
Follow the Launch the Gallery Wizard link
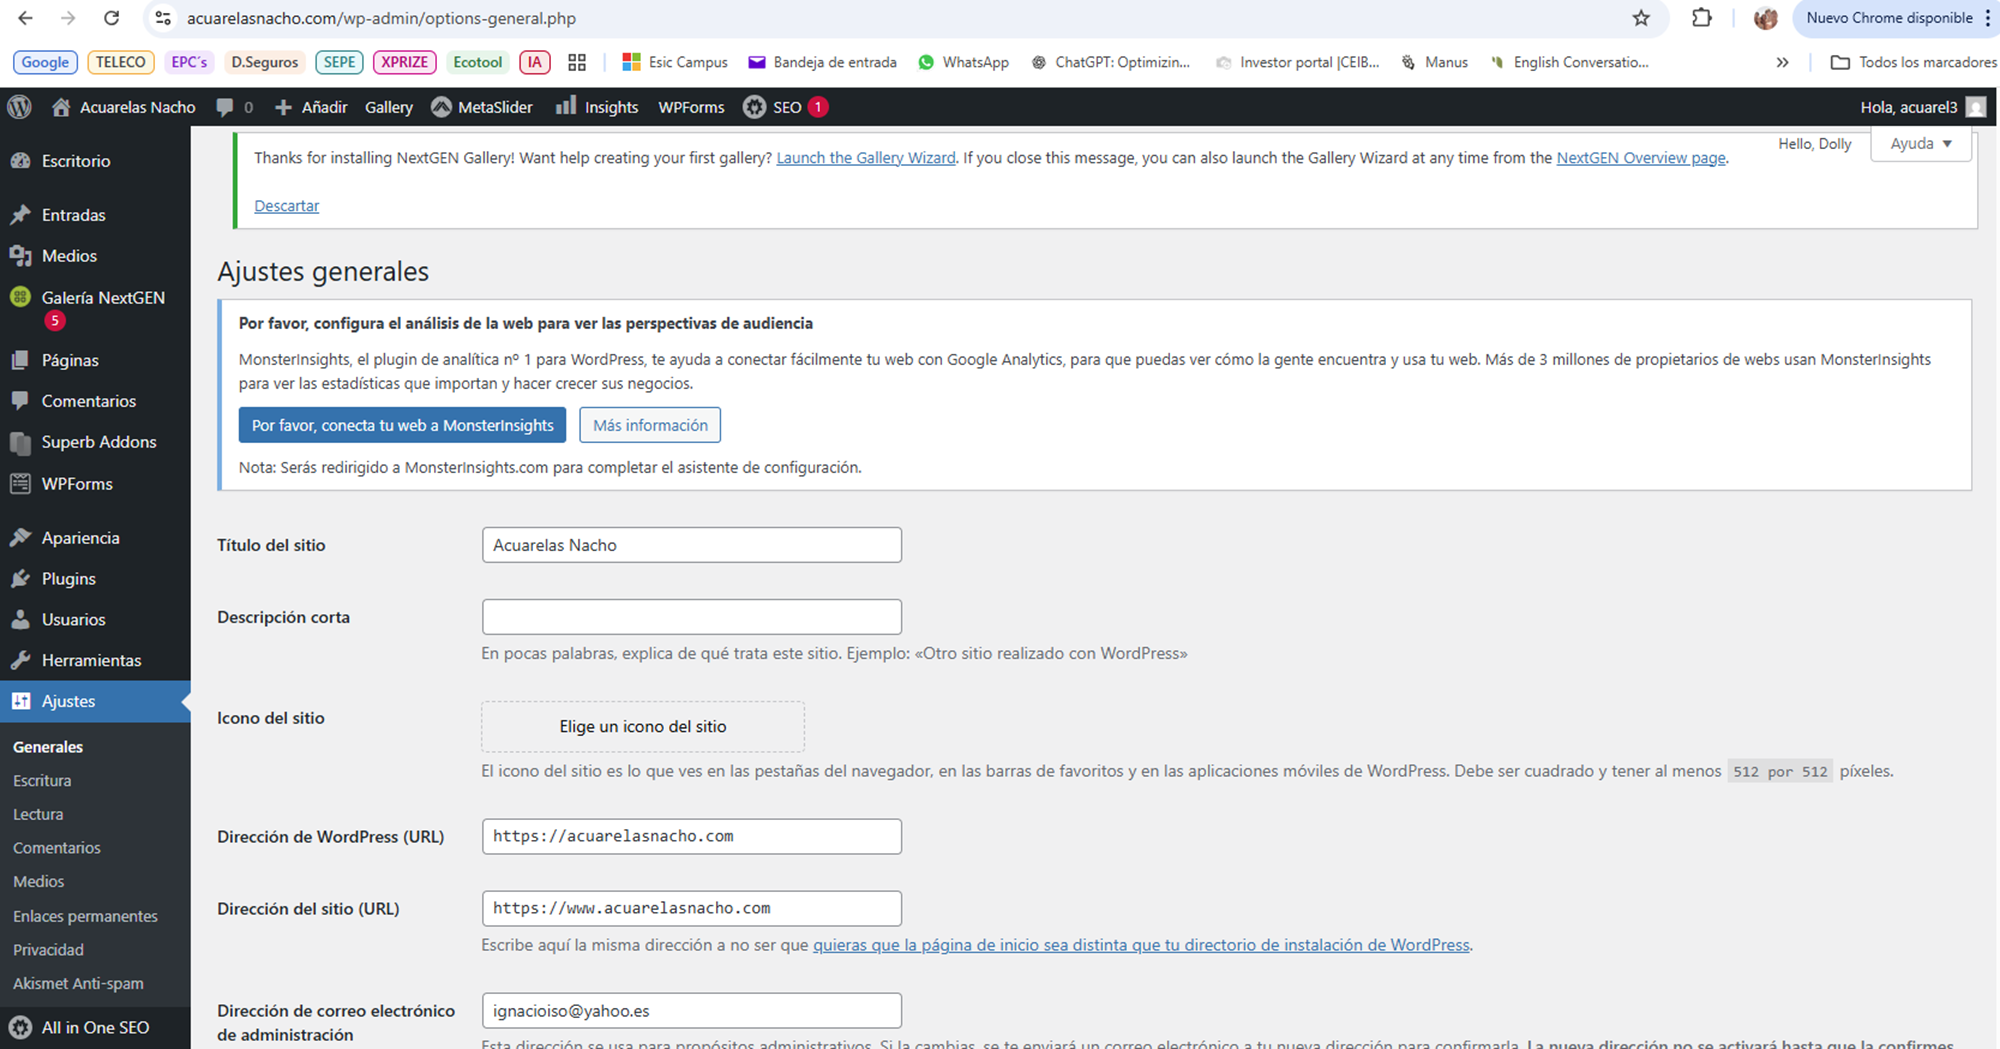pos(866,158)
